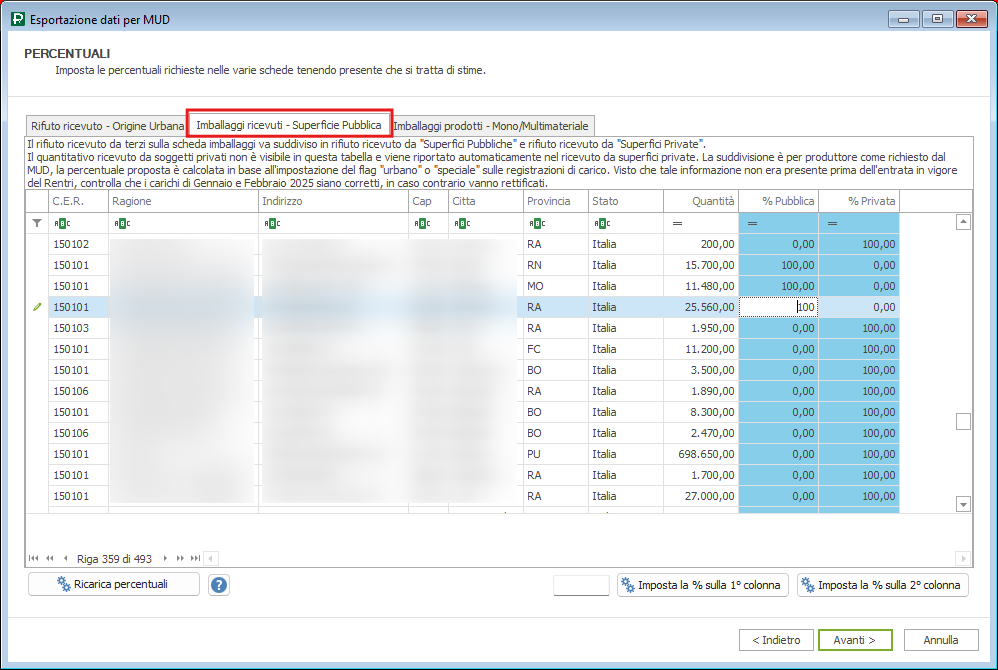
Task: Open Rifiuto ricevuto - Origine Urbana tab
Action: point(107,126)
